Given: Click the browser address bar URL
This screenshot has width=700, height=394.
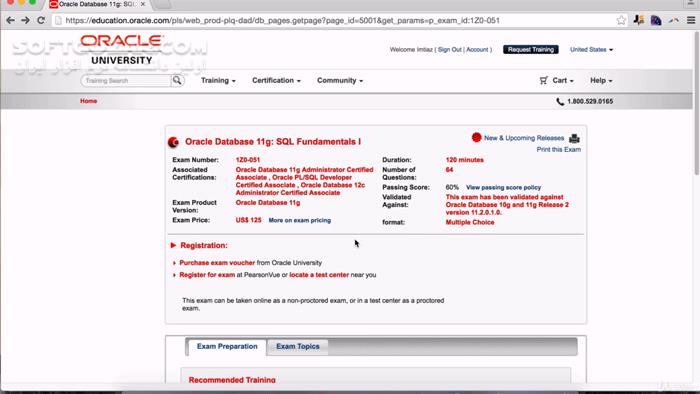Looking at the screenshot, I should click(283, 21).
